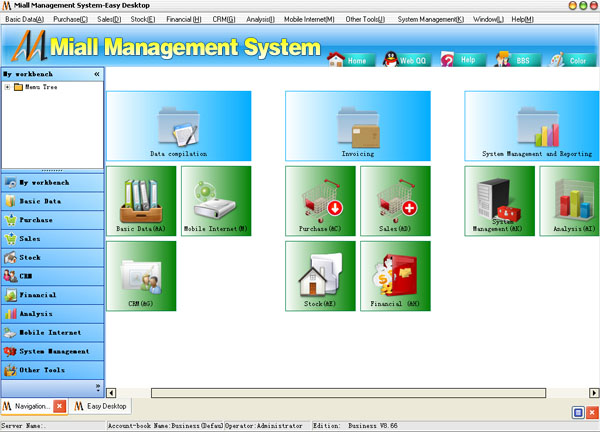This screenshot has height=432, width=600.
Task: Collapse the My workbench panel
Action: [x=97, y=74]
